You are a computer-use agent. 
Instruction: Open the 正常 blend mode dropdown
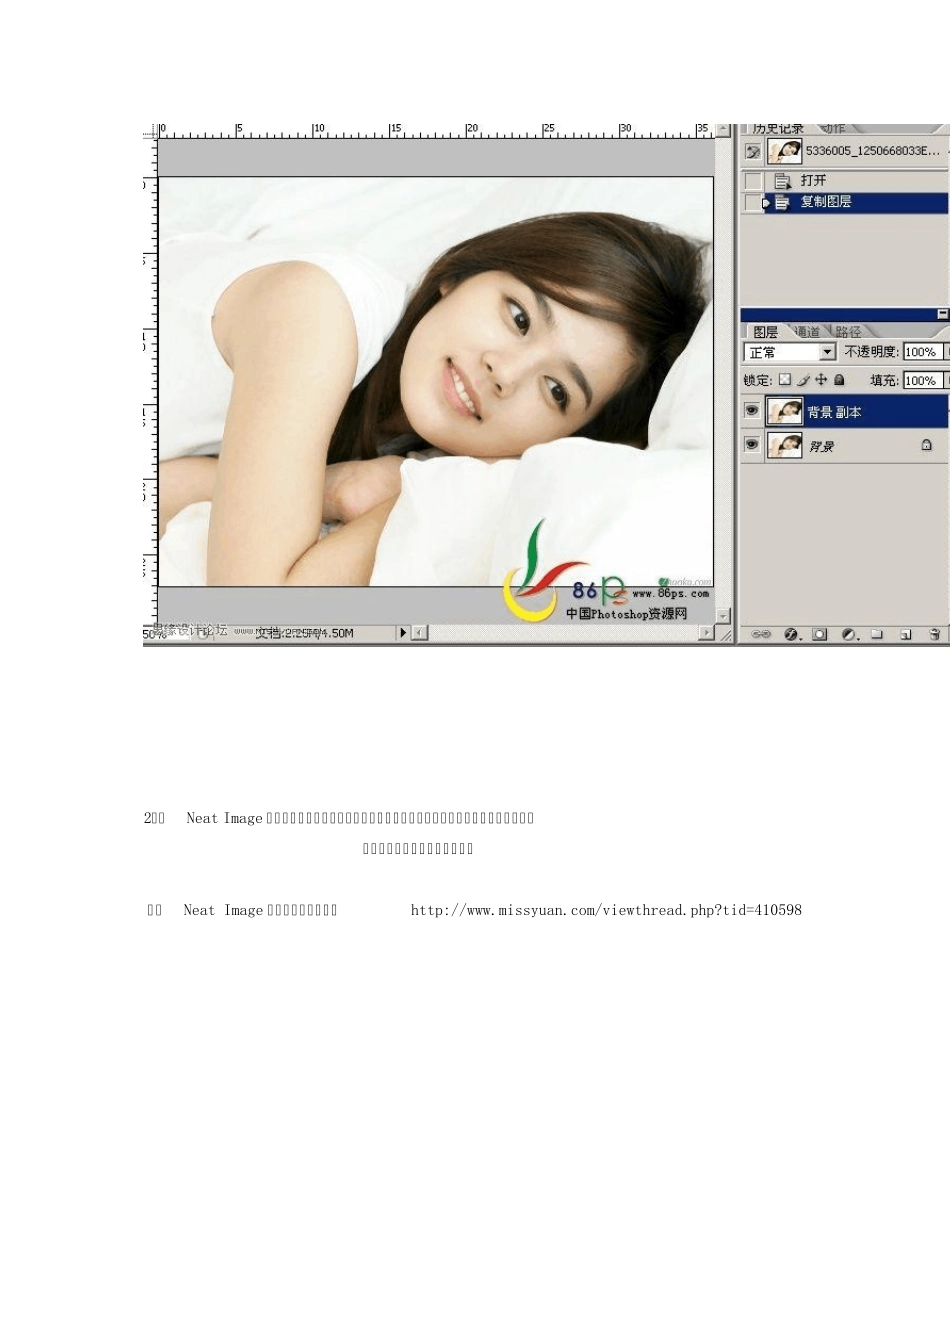(790, 352)
